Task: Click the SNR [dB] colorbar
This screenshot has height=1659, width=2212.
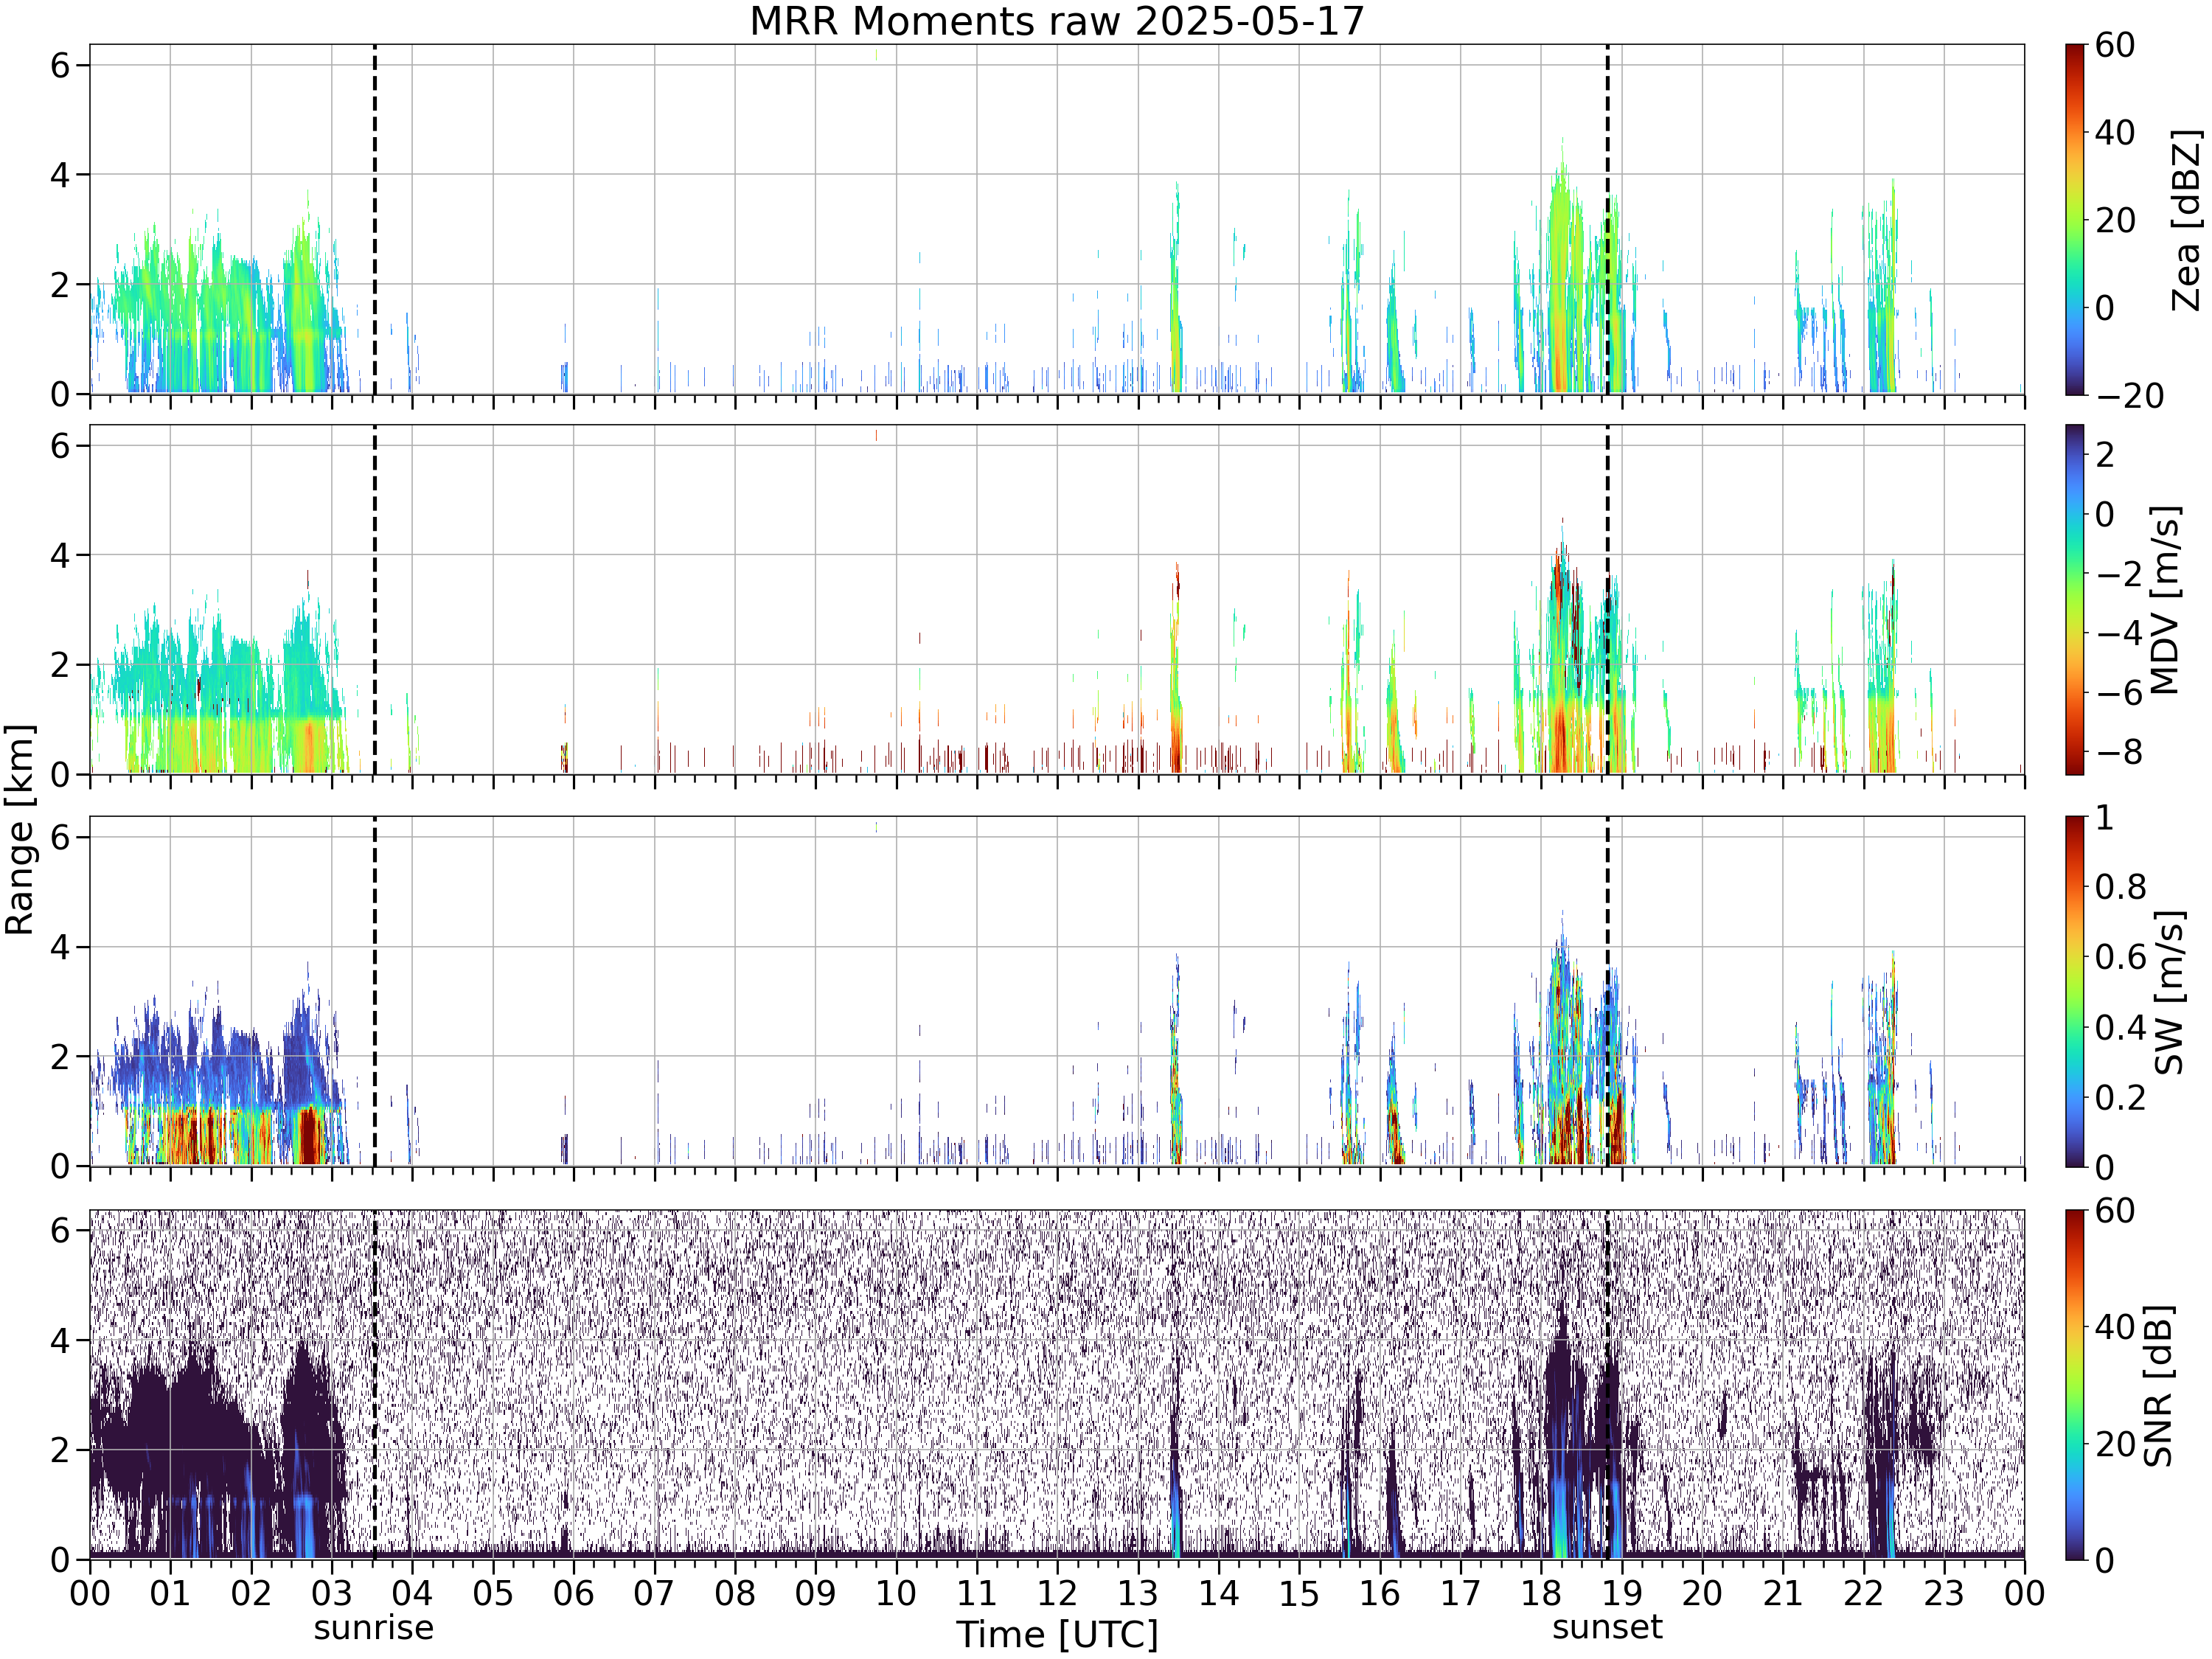Action: (x=2075, y=1384)
